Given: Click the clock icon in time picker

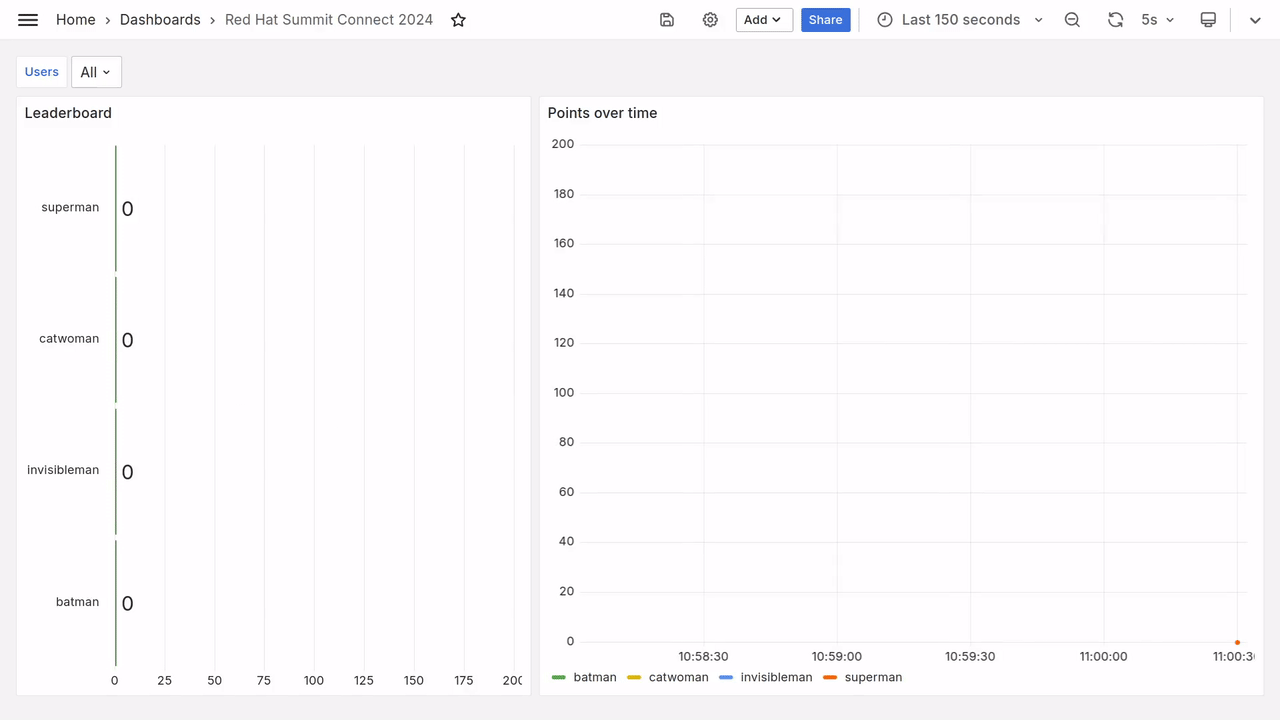Looking at the screenshot, I should (885, 20).
